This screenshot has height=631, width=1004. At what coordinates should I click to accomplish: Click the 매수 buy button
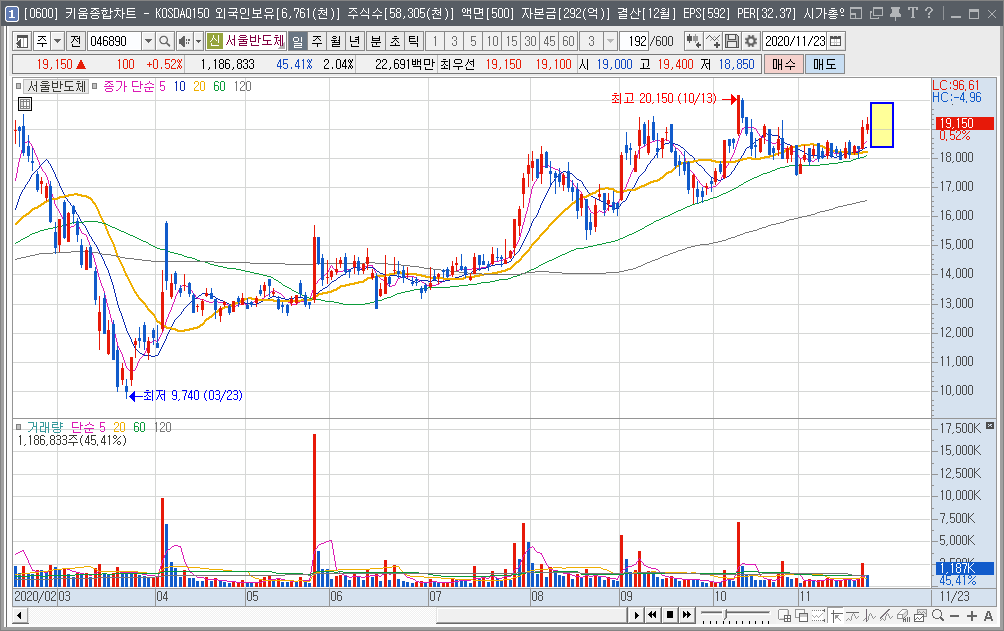click(784, 64)
